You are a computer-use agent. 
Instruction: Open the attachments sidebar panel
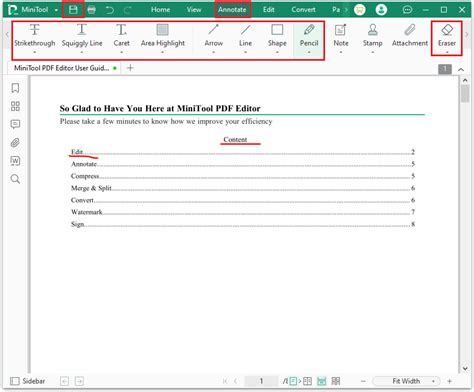click(x=15, y=143)
